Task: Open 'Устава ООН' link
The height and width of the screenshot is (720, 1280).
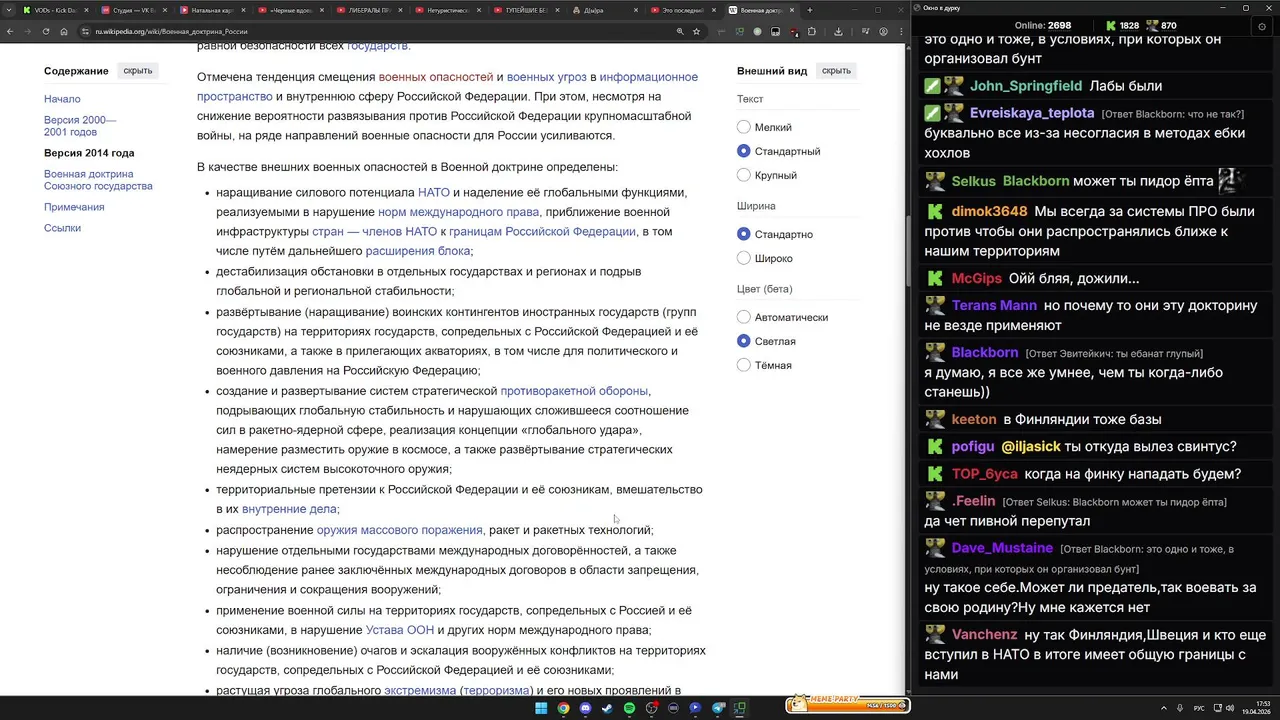Action: click(x=400, y=630)
